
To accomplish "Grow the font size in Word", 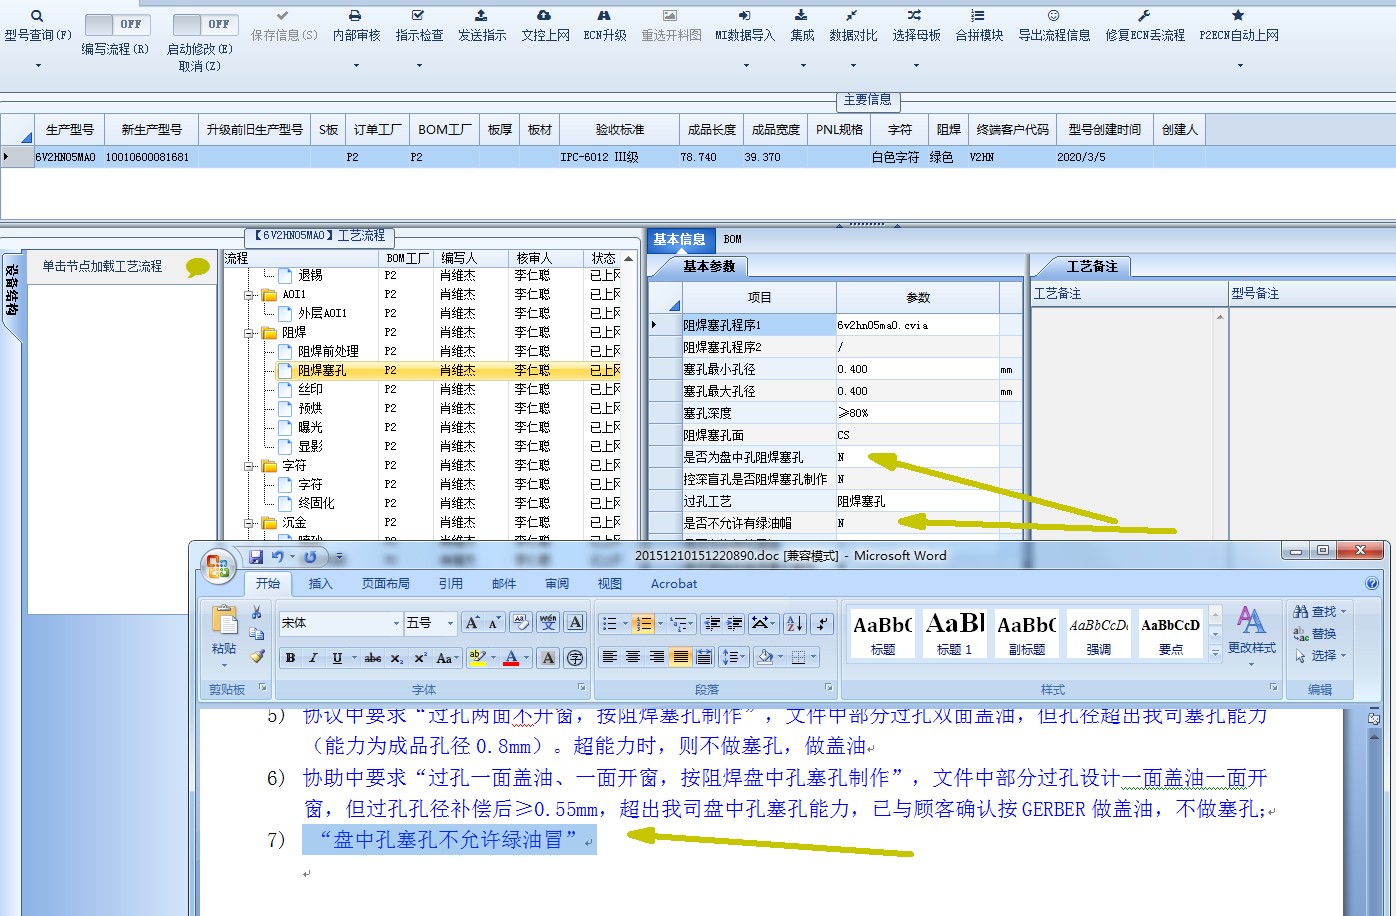I will (x=472, y=623).
